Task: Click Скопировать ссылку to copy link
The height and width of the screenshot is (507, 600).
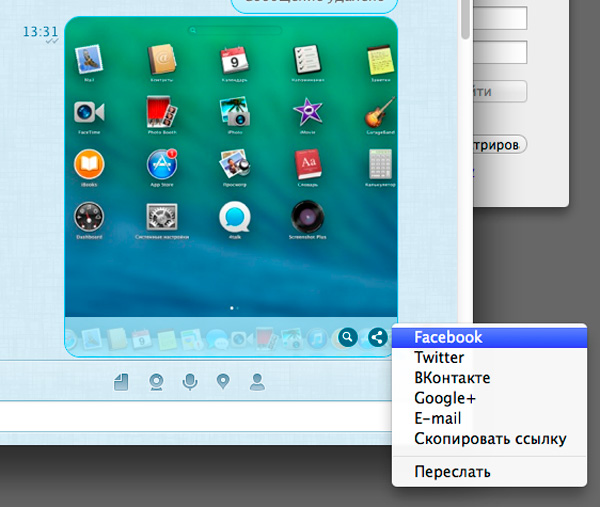Action: 488,438
